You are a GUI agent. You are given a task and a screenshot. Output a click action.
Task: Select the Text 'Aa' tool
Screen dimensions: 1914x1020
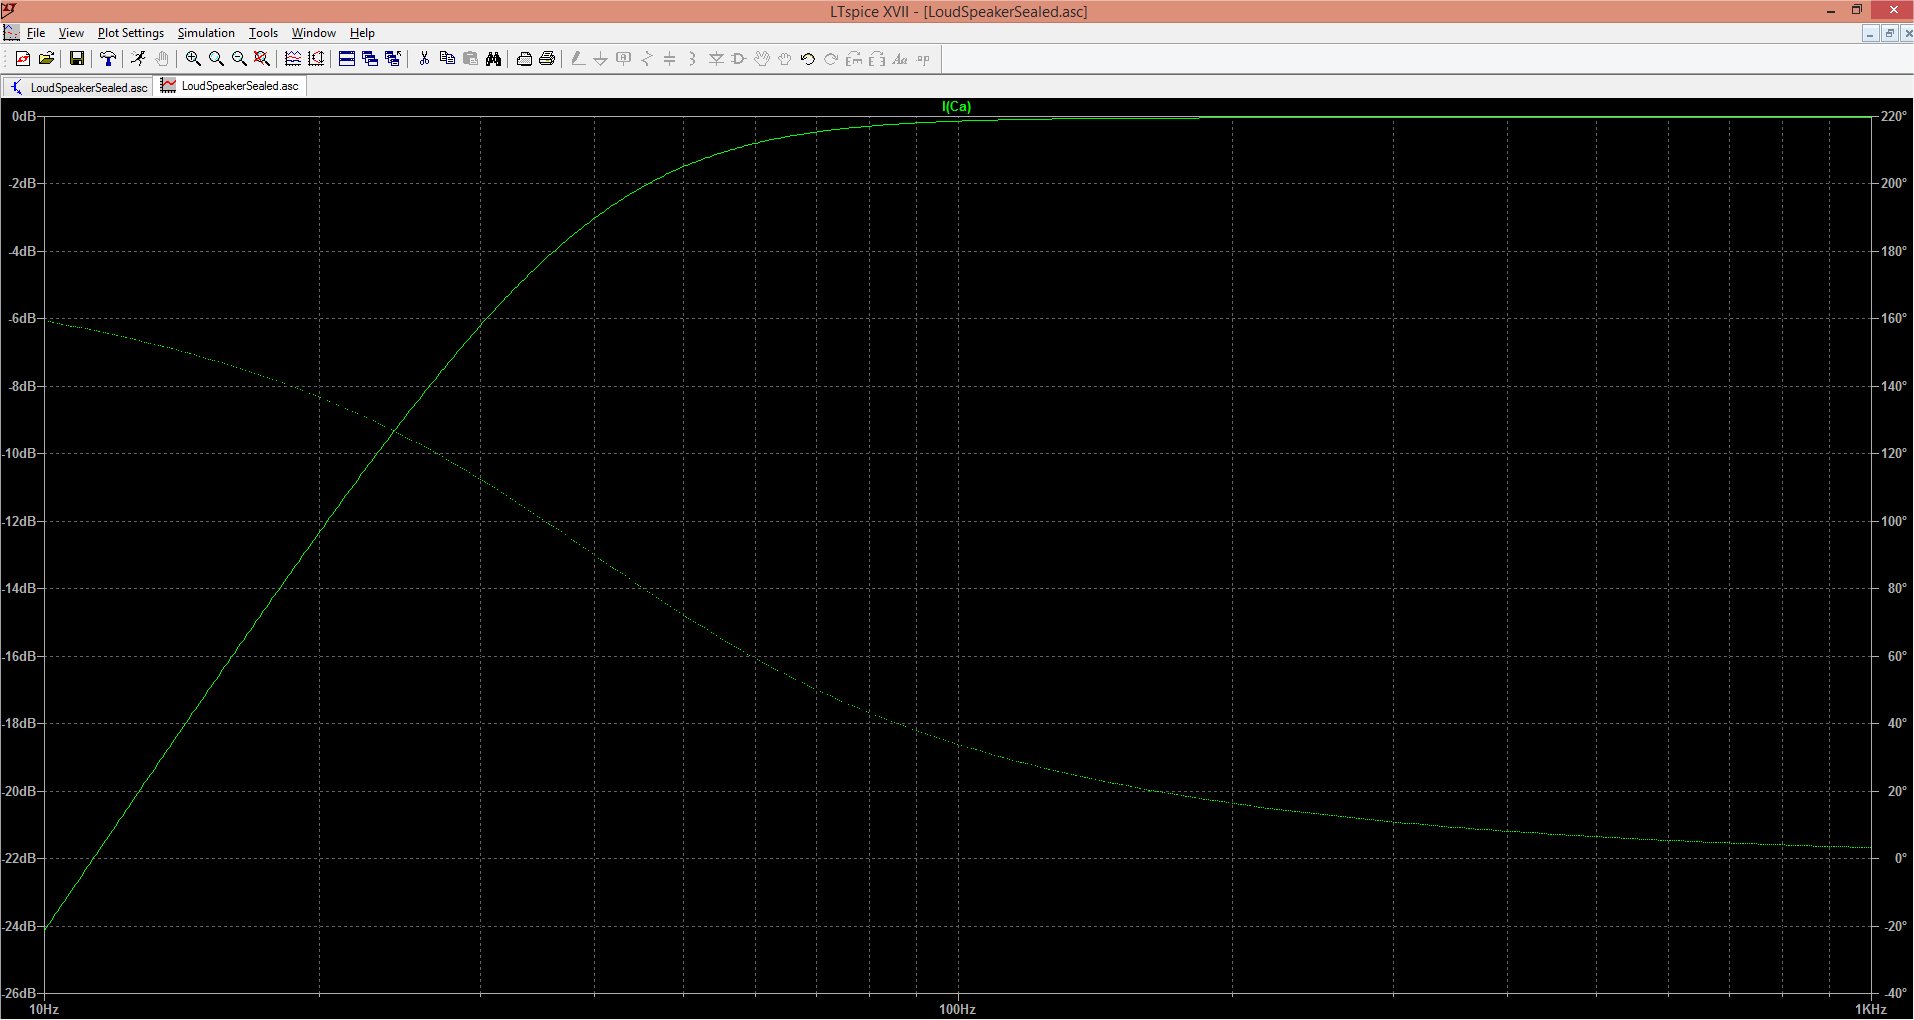(x=900, y=59)
